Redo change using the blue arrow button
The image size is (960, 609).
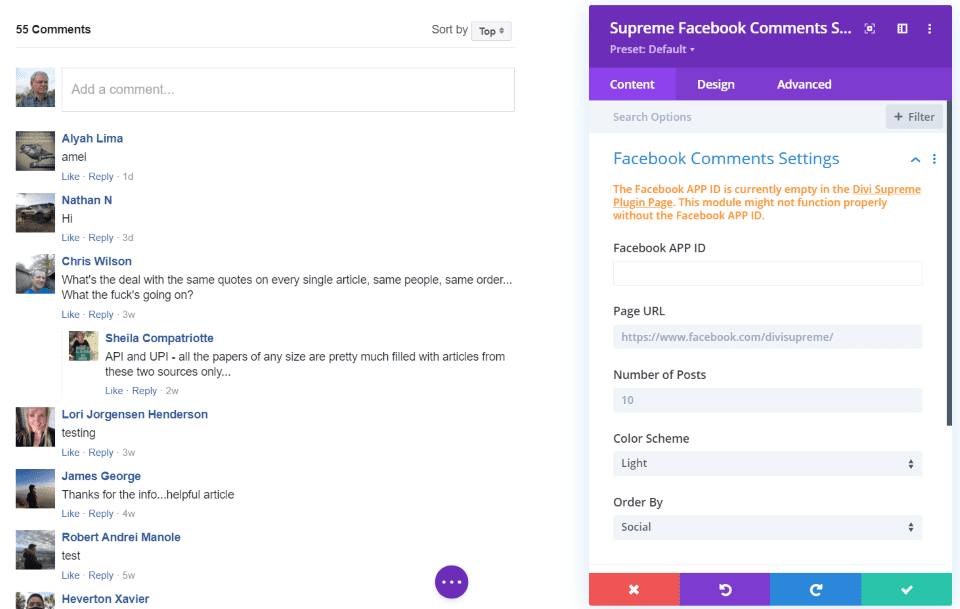tap(815, 590)
